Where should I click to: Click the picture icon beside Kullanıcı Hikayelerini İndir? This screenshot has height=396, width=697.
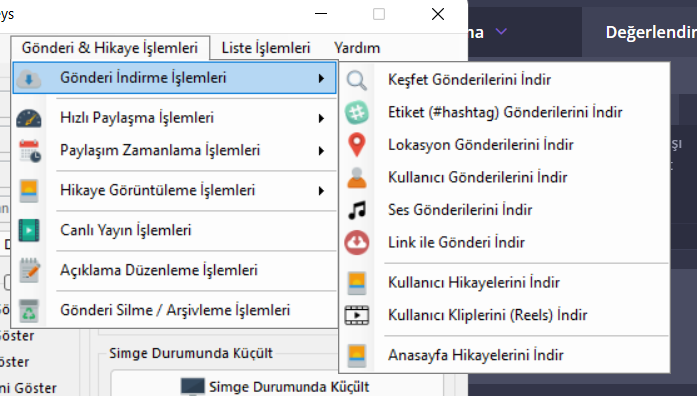point(357,283)
